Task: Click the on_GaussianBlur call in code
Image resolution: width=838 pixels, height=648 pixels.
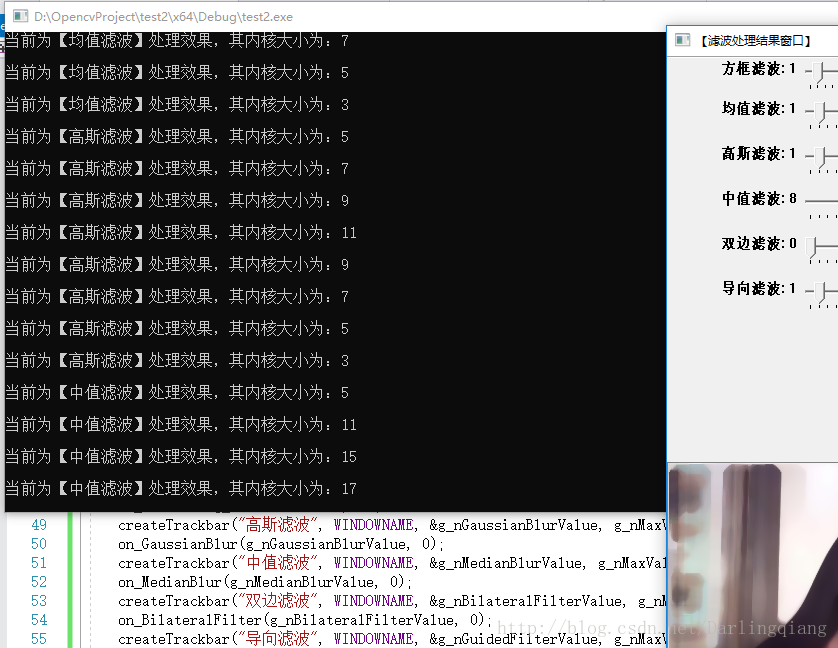Action: pos(281,544)
